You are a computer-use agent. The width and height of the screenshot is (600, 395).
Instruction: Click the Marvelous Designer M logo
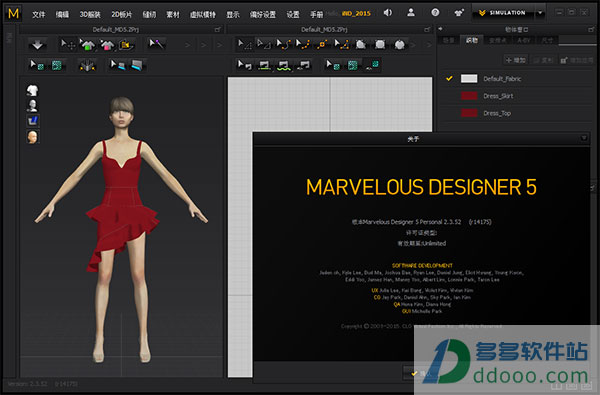[13, 14]
